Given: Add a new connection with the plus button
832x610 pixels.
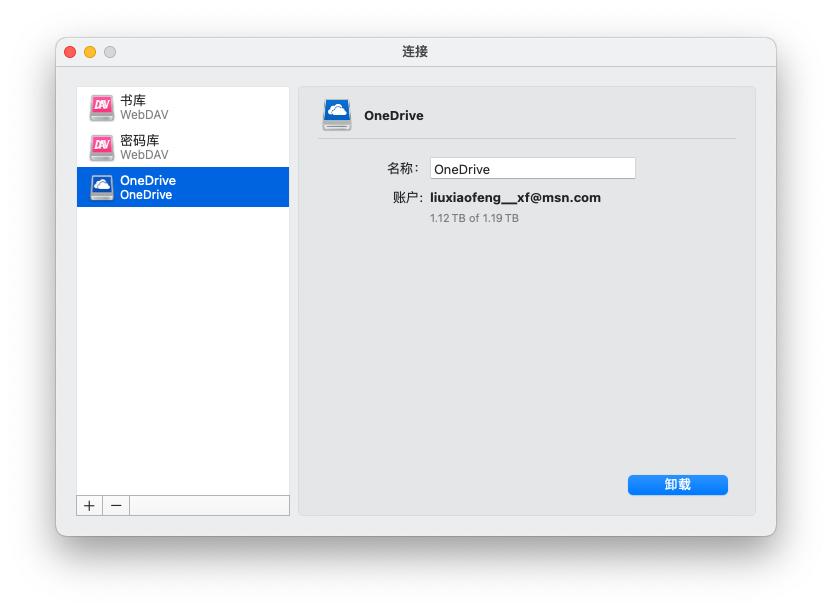Looking at the screenshot, I should click(x=89, y=506).
